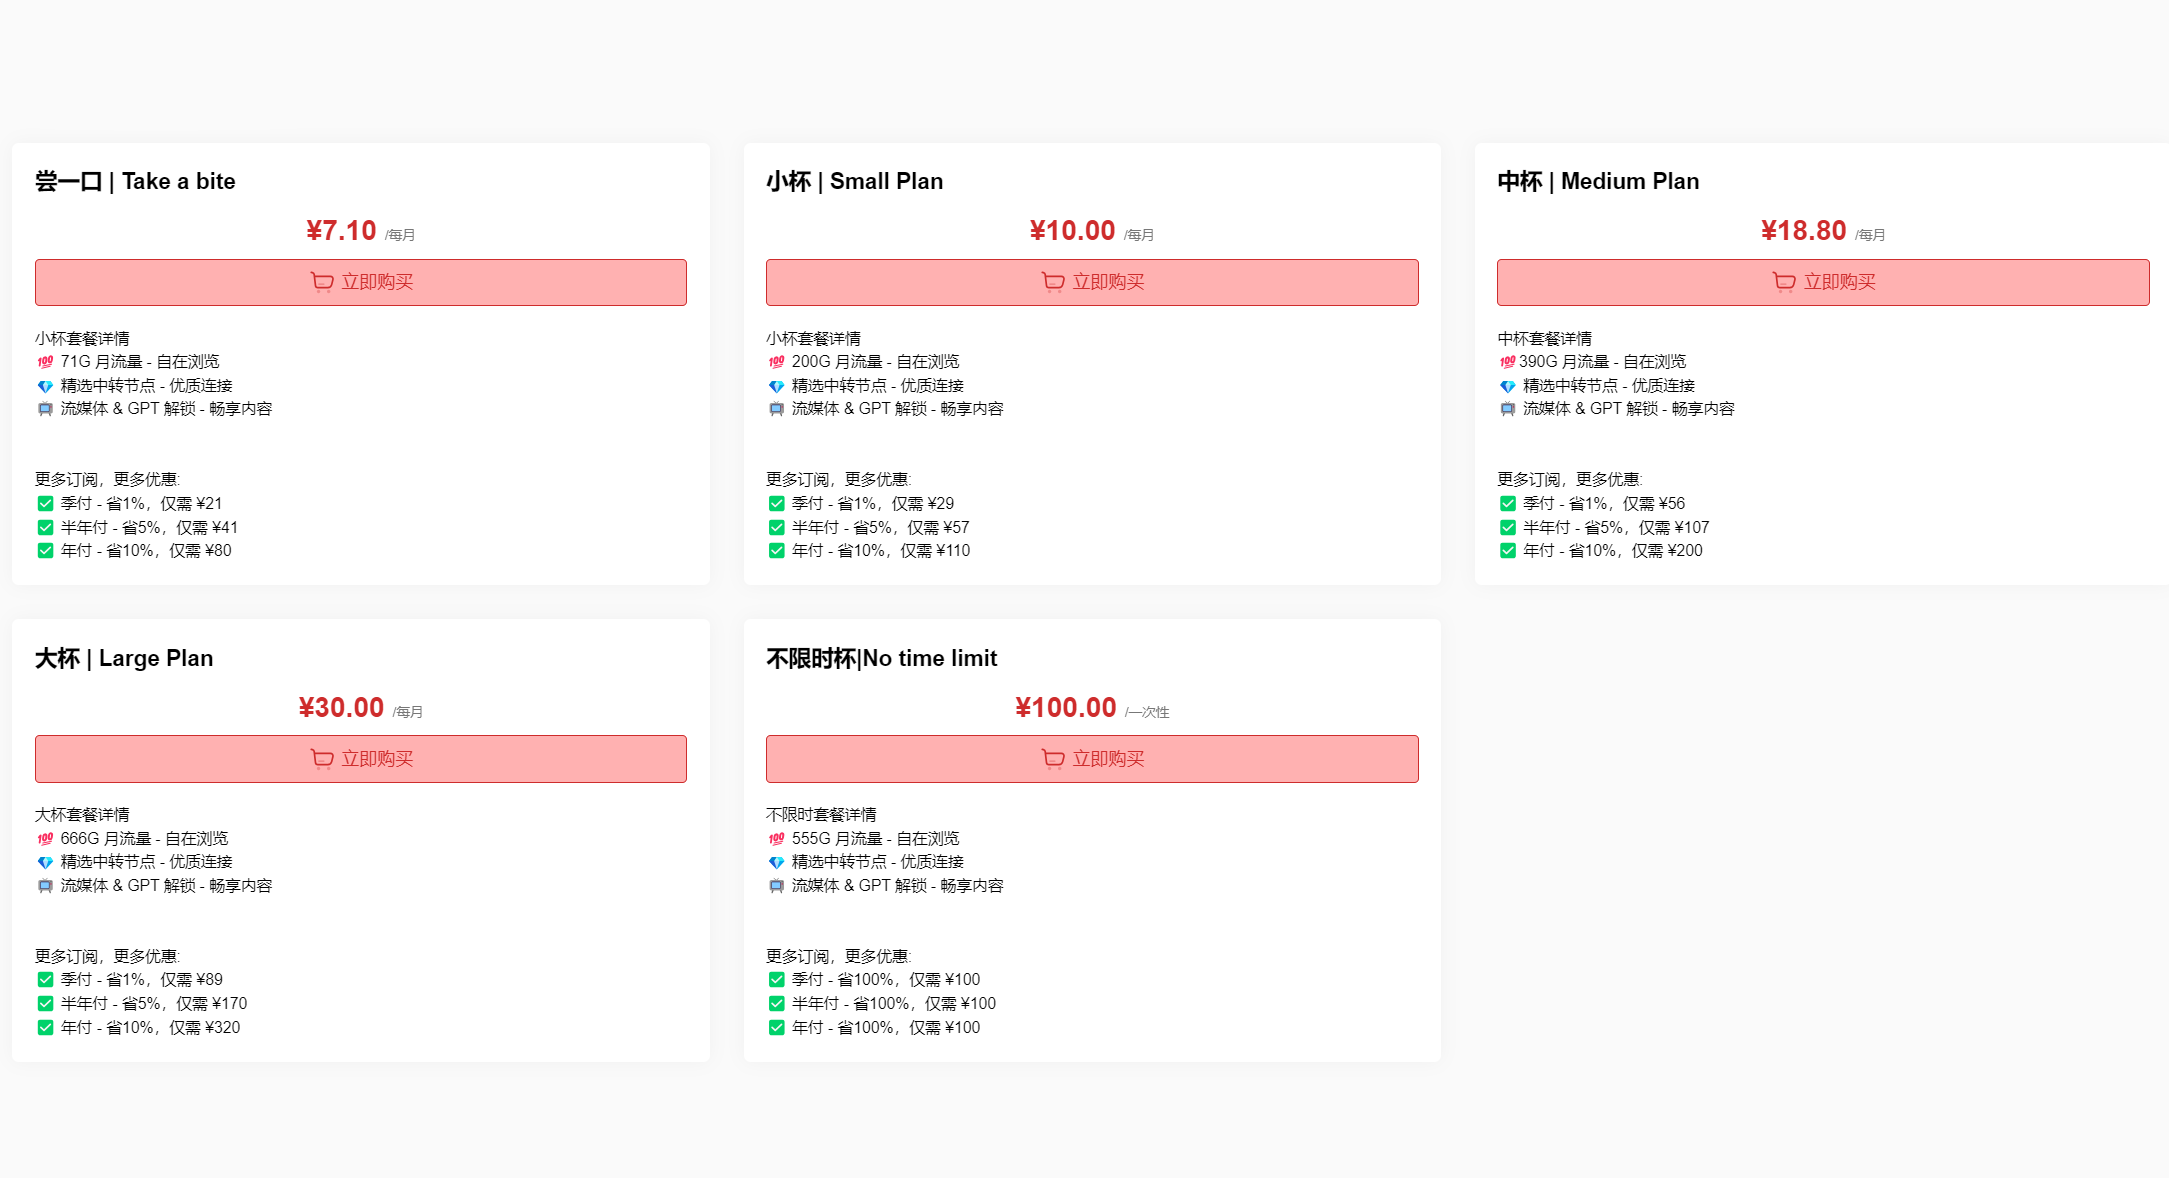Click green check beside yearly ¥320 option

click(45, 1028)
